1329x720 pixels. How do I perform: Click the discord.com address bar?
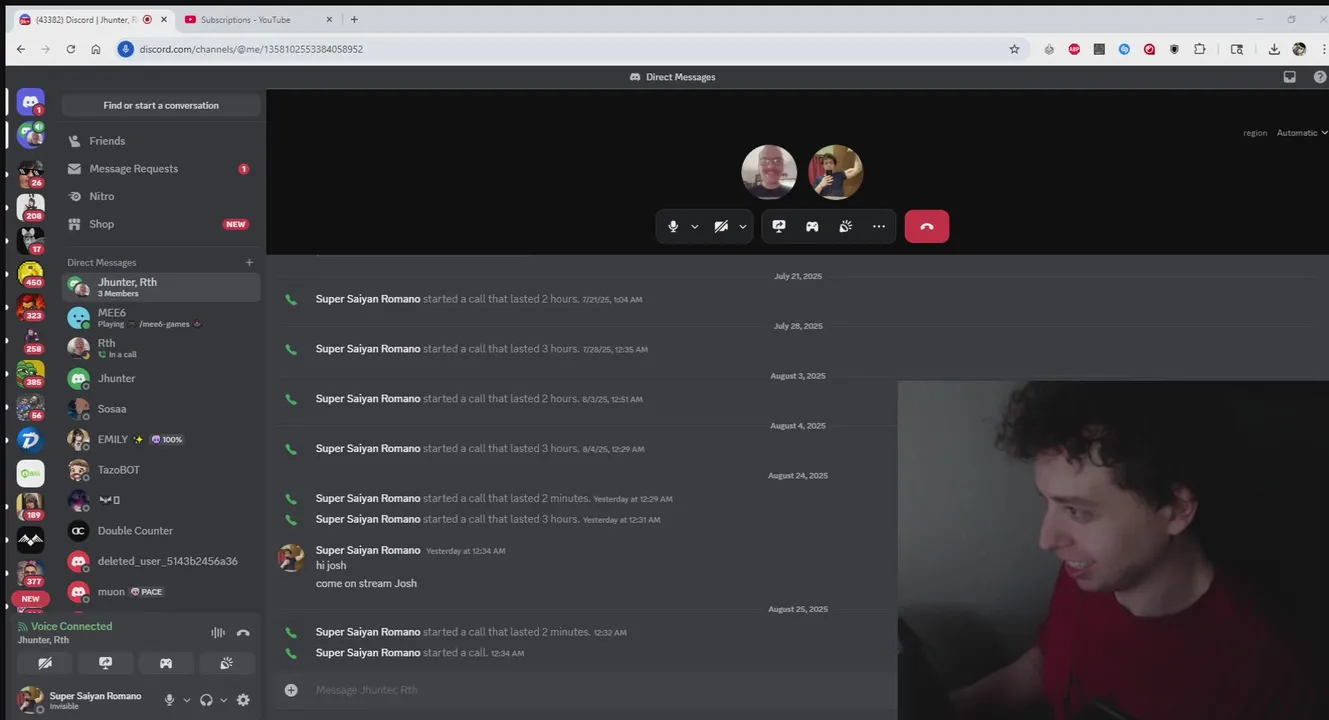(560, 49)
